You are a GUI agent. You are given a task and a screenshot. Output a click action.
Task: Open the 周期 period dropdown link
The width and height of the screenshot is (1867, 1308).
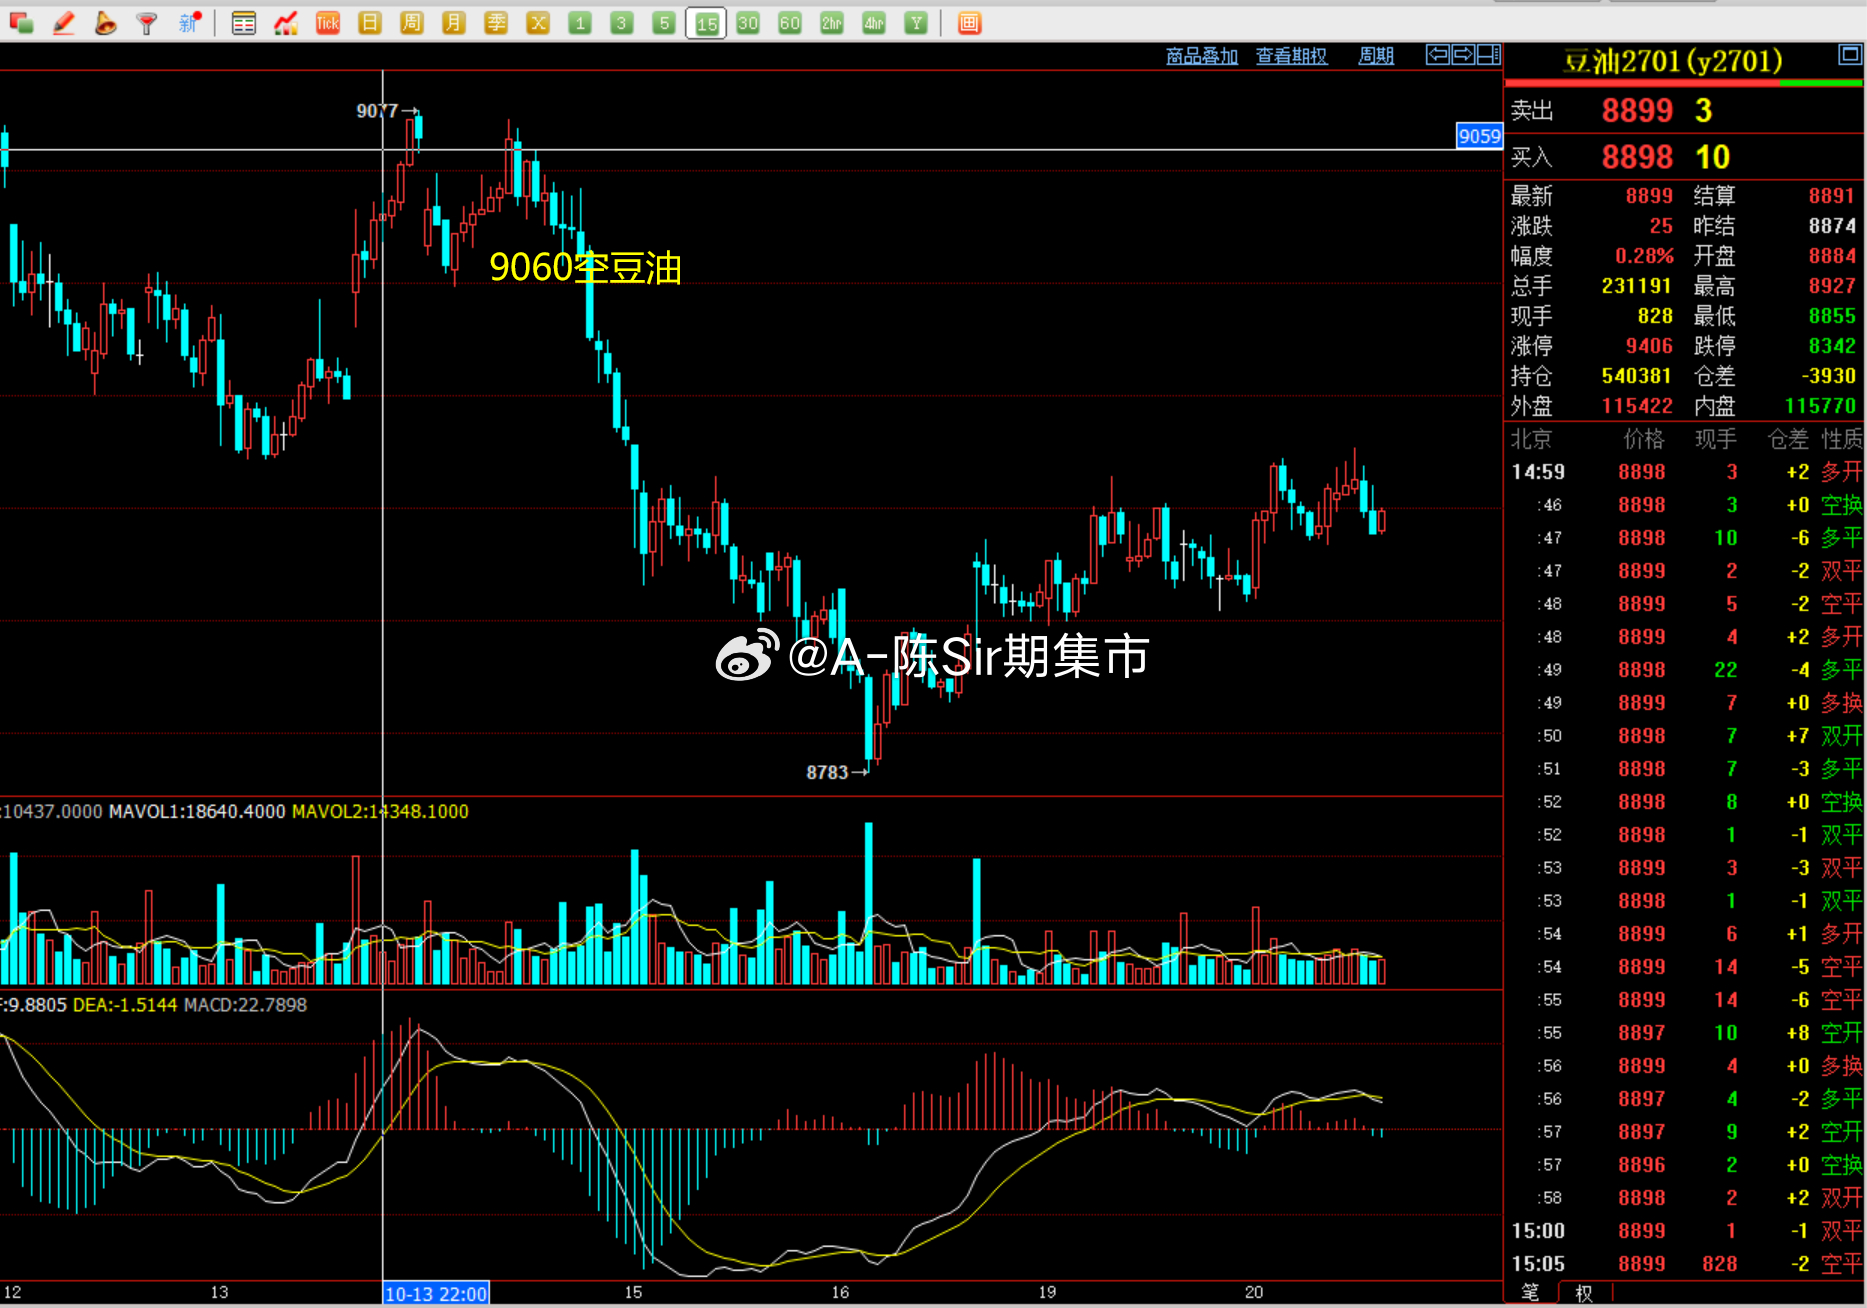[x=1376, y=56]
